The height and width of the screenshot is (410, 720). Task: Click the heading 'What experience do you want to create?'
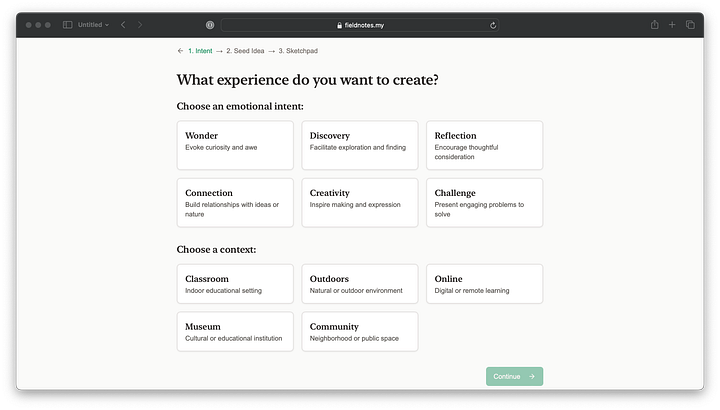click(x=307, y=80)
